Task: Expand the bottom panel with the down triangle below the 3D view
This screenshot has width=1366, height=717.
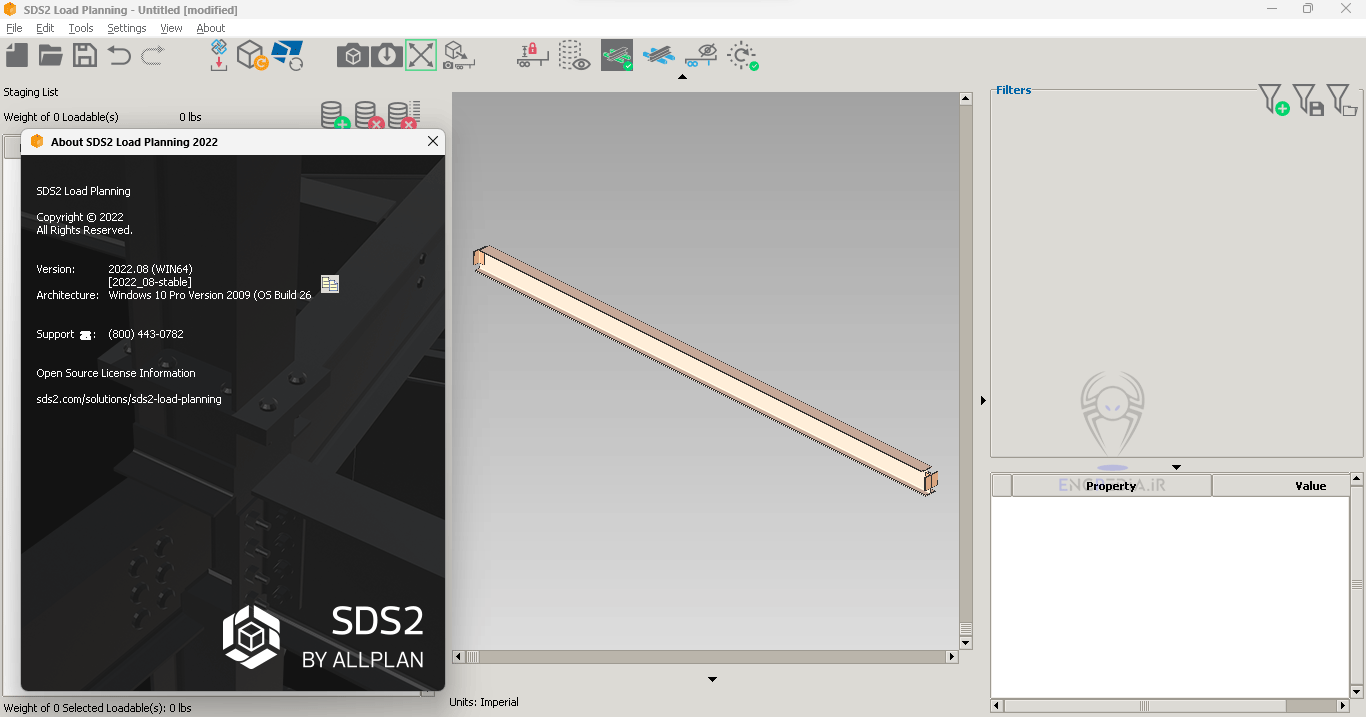Action: coord(712,680)
